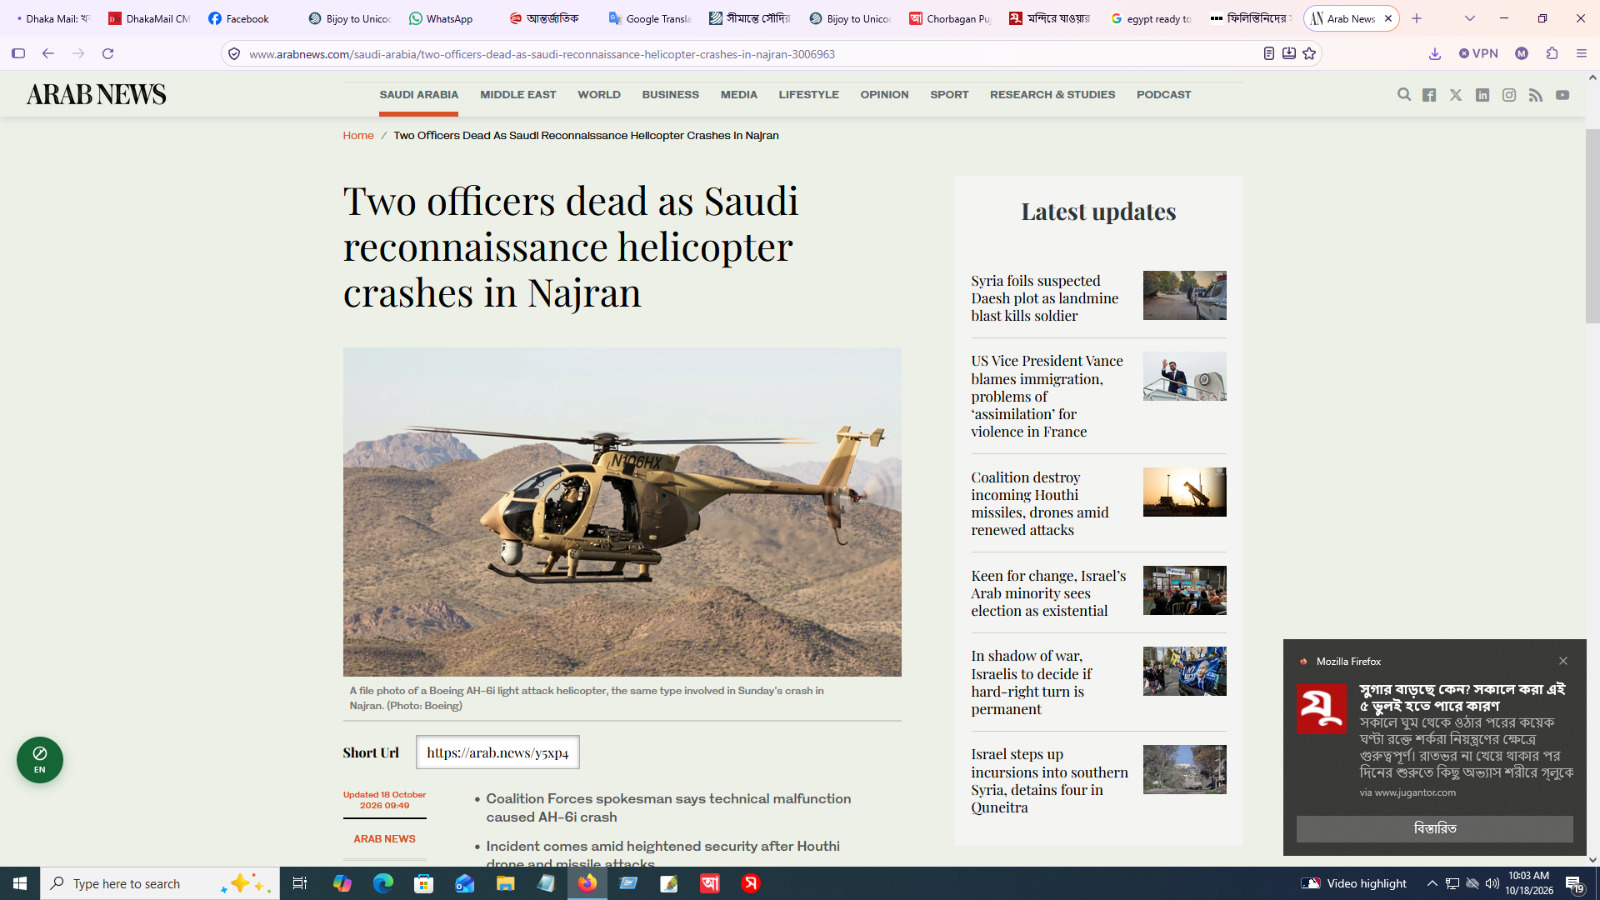Open Arab News YouTube icon
The width and height of the screenshot is (1600, 900).
coord(1562,95)
